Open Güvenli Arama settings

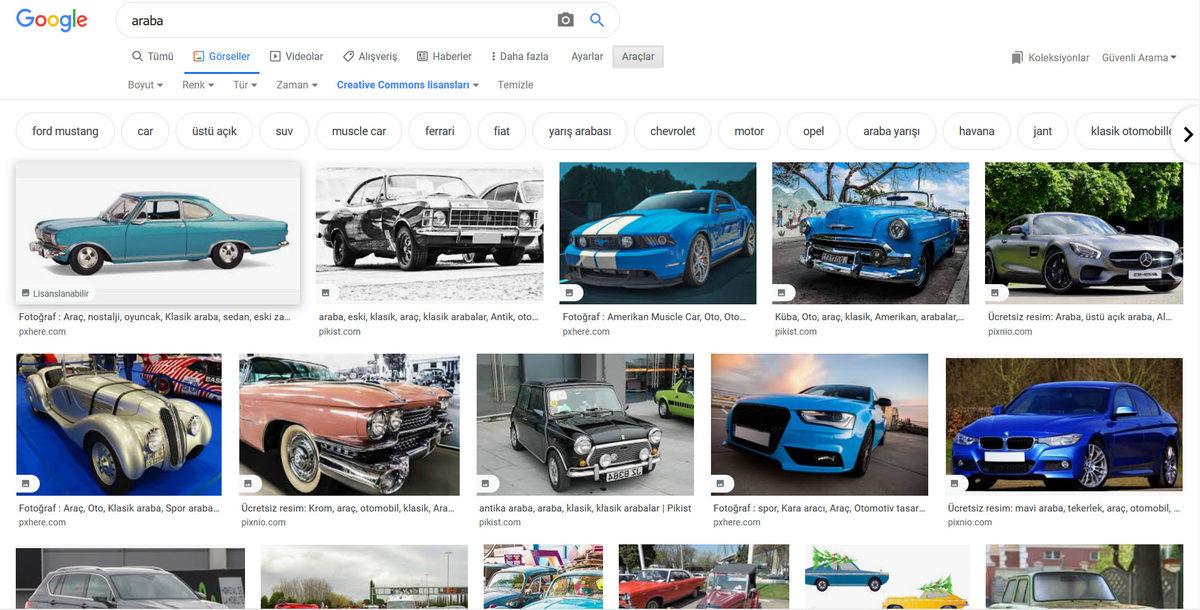1140,57
